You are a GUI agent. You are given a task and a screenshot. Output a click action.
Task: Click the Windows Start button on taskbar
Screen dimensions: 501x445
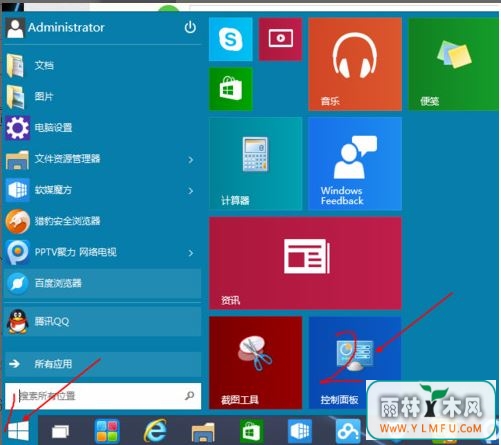click(x=18, y=431)
